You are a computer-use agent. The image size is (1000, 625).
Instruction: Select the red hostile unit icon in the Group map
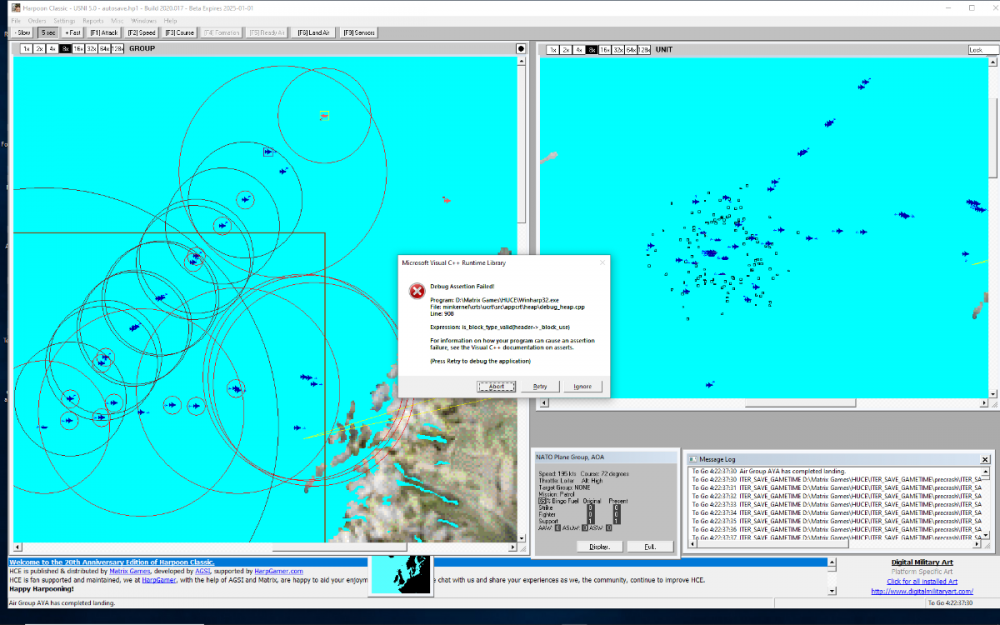point(446,200)
